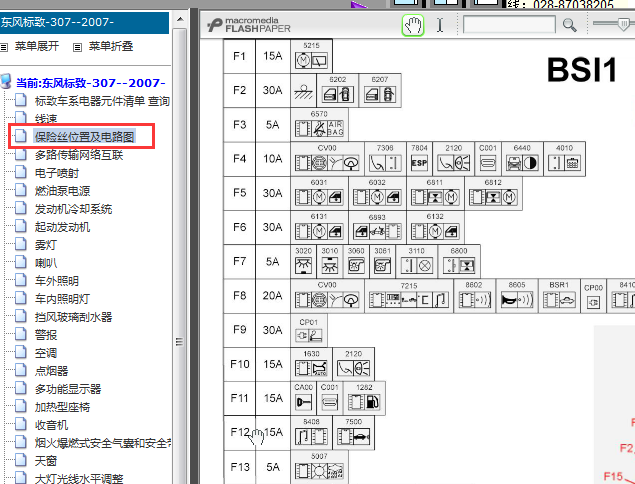Click the FlashPaper search magnifier icon
The width and height of the screenshot is (635, 484).
tap(569, 25)
